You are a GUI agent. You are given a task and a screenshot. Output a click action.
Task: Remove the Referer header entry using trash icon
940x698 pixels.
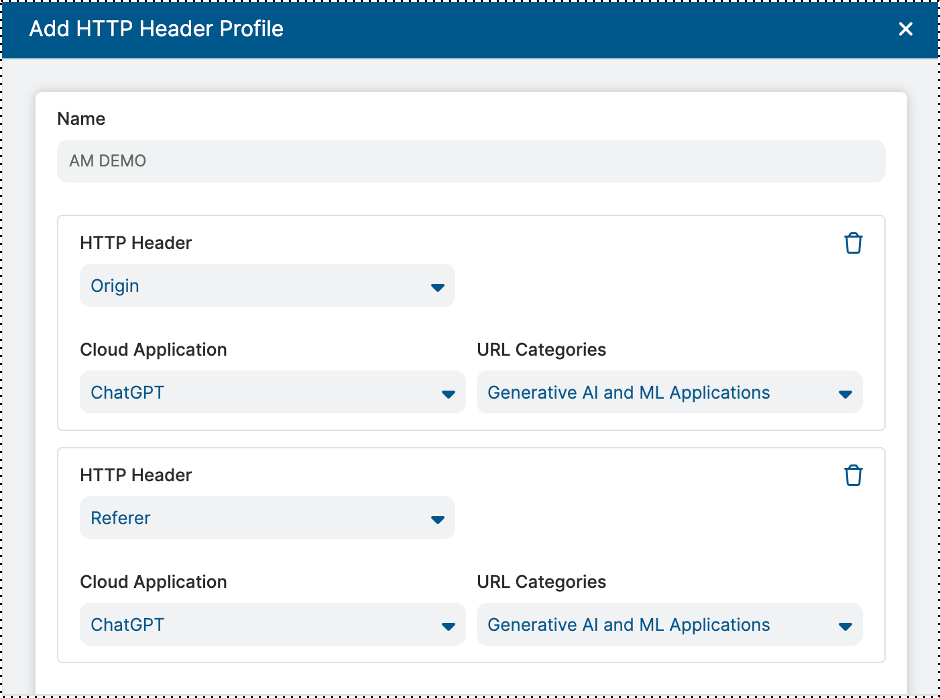pos(853,475)
